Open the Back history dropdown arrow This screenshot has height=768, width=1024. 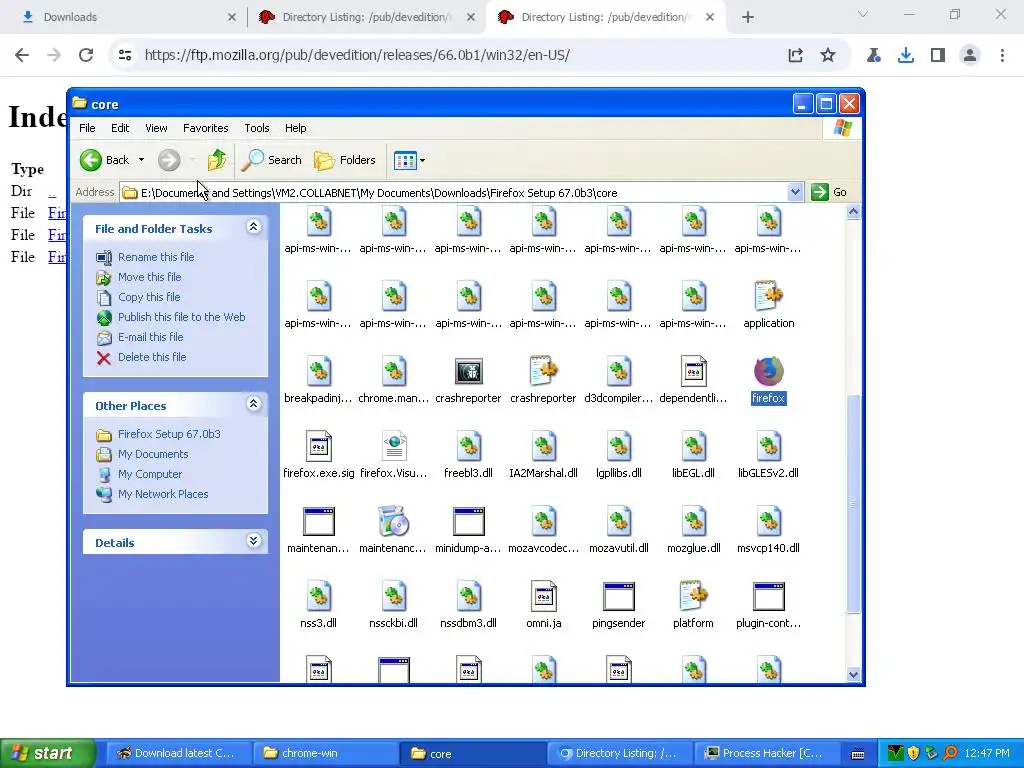(141, 160)
